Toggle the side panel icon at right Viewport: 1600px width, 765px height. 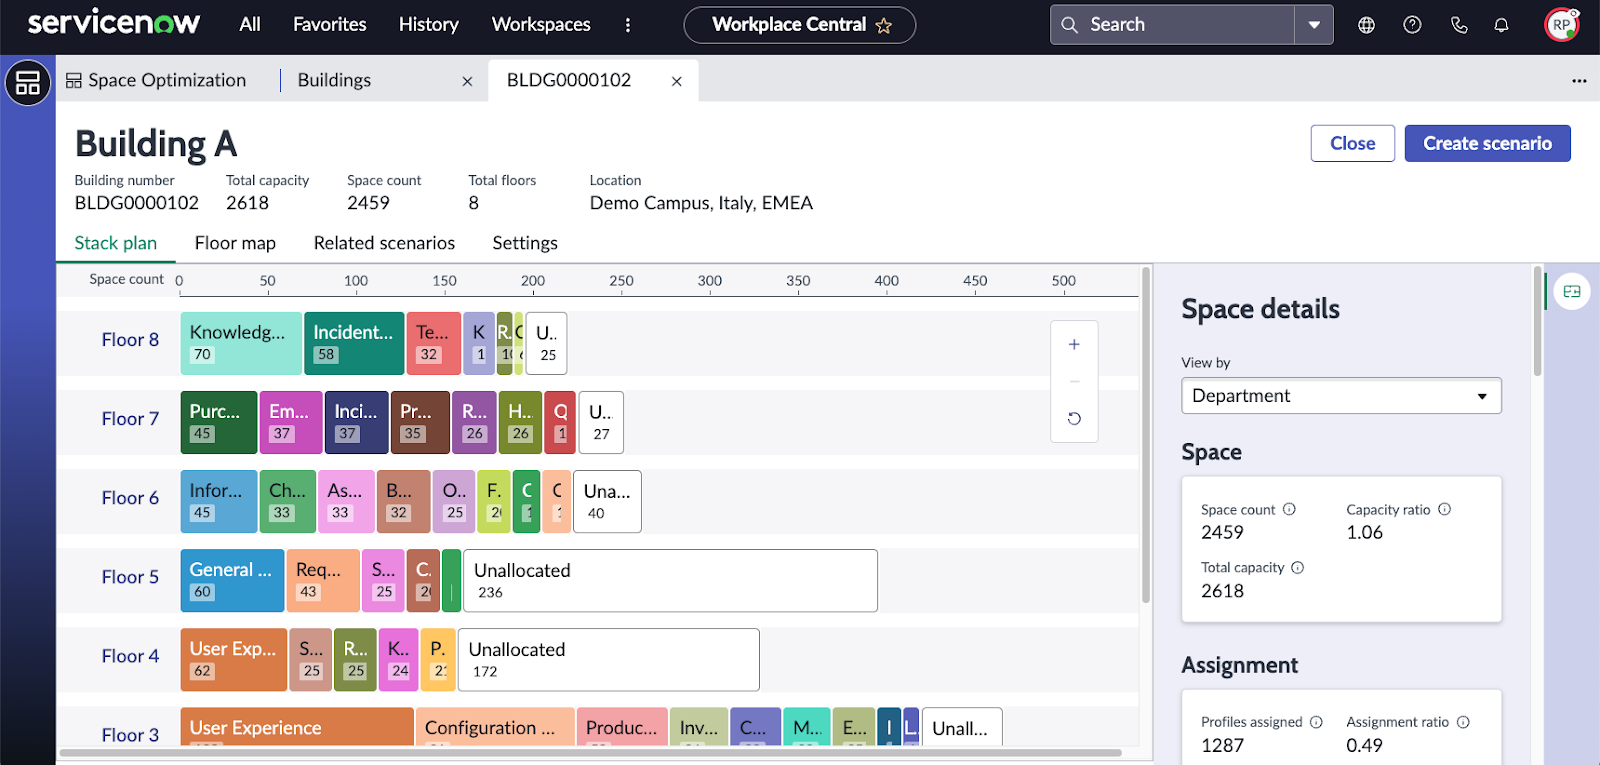click(x=1572, y=291)
